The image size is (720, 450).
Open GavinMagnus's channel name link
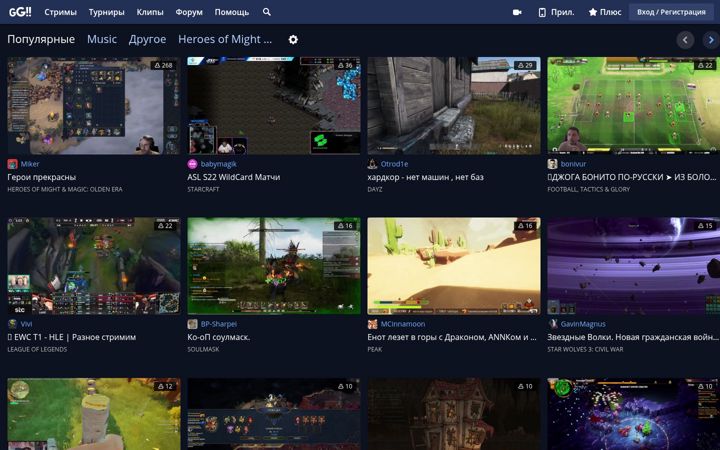coord(583,324)
